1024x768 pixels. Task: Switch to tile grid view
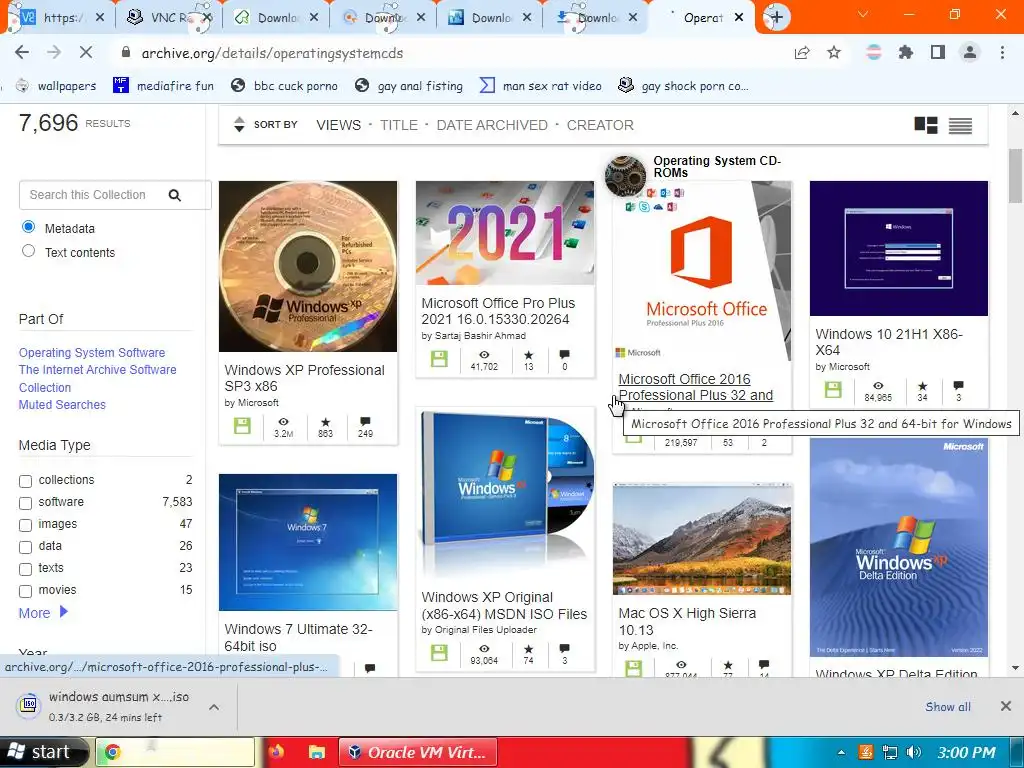[925, 125]
